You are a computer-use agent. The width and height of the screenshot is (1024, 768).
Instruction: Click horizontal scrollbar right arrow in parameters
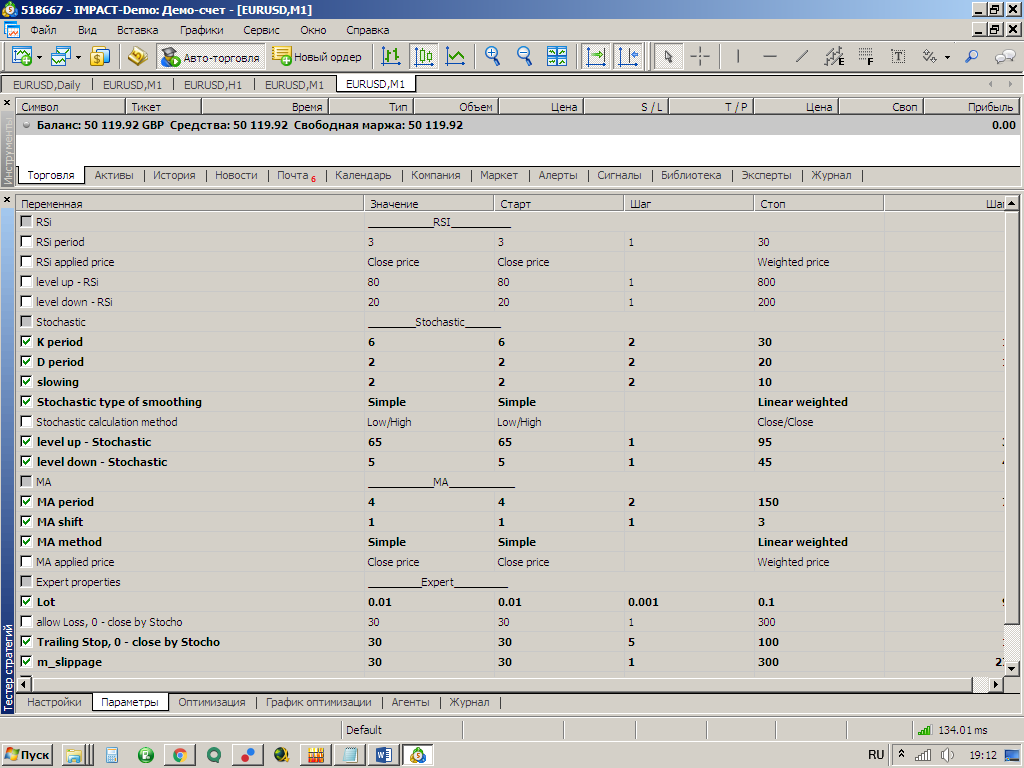[x=996, y=684]
